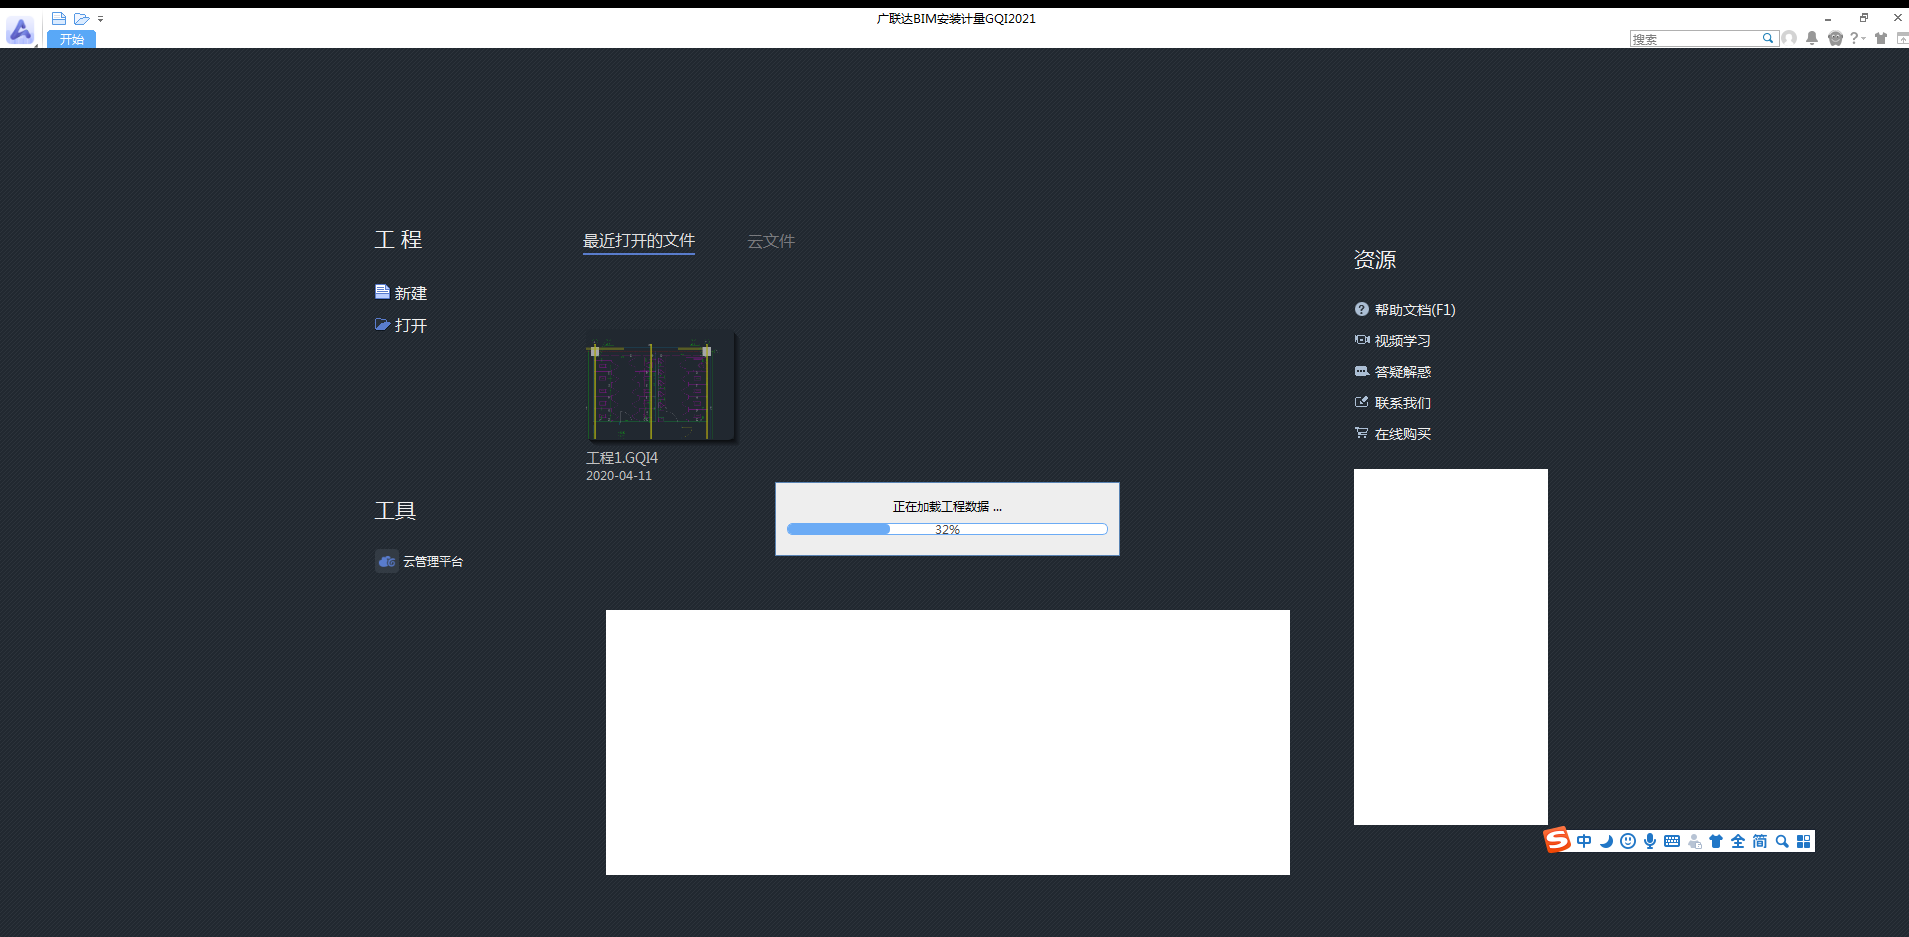Open 联系我们 link
Viewport: 1909px width, 937px height.
(x=1393, y=403)
